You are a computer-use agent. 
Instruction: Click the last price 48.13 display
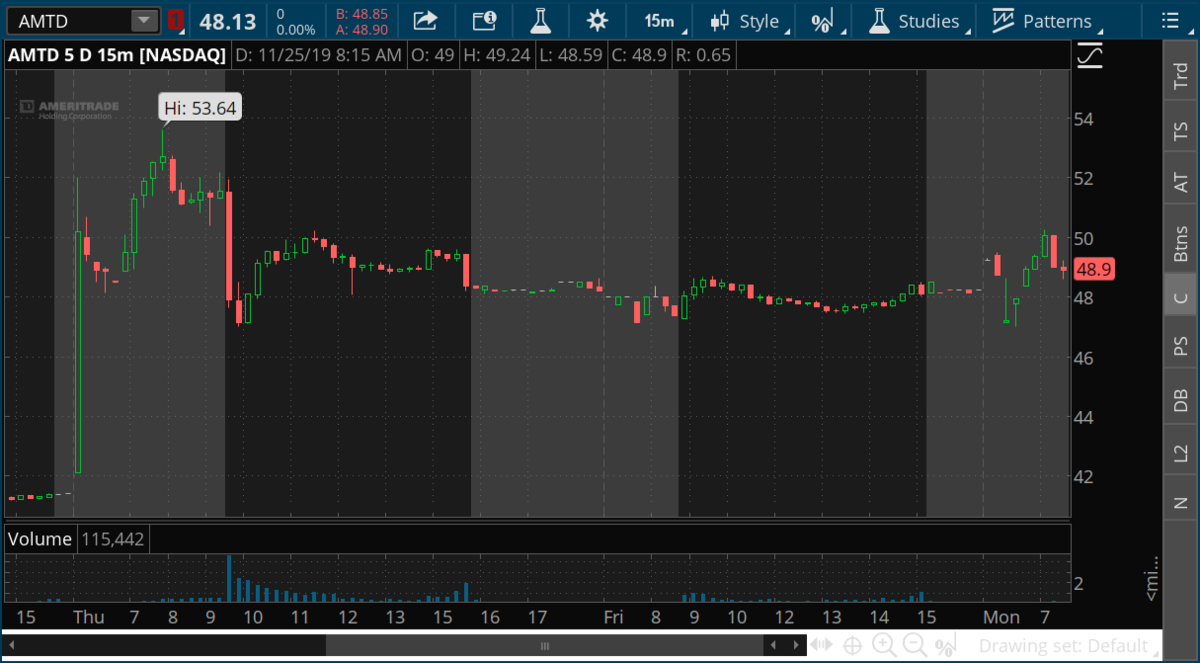227,21
